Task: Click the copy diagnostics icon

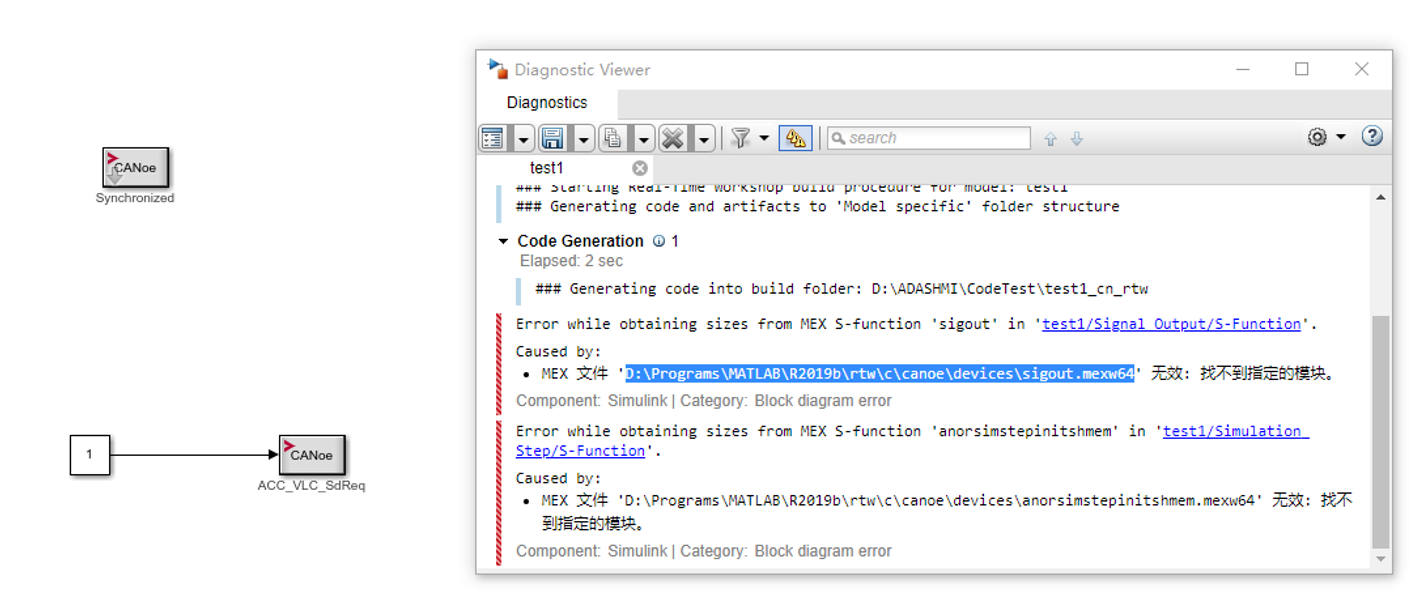Action: coord(613,139)
